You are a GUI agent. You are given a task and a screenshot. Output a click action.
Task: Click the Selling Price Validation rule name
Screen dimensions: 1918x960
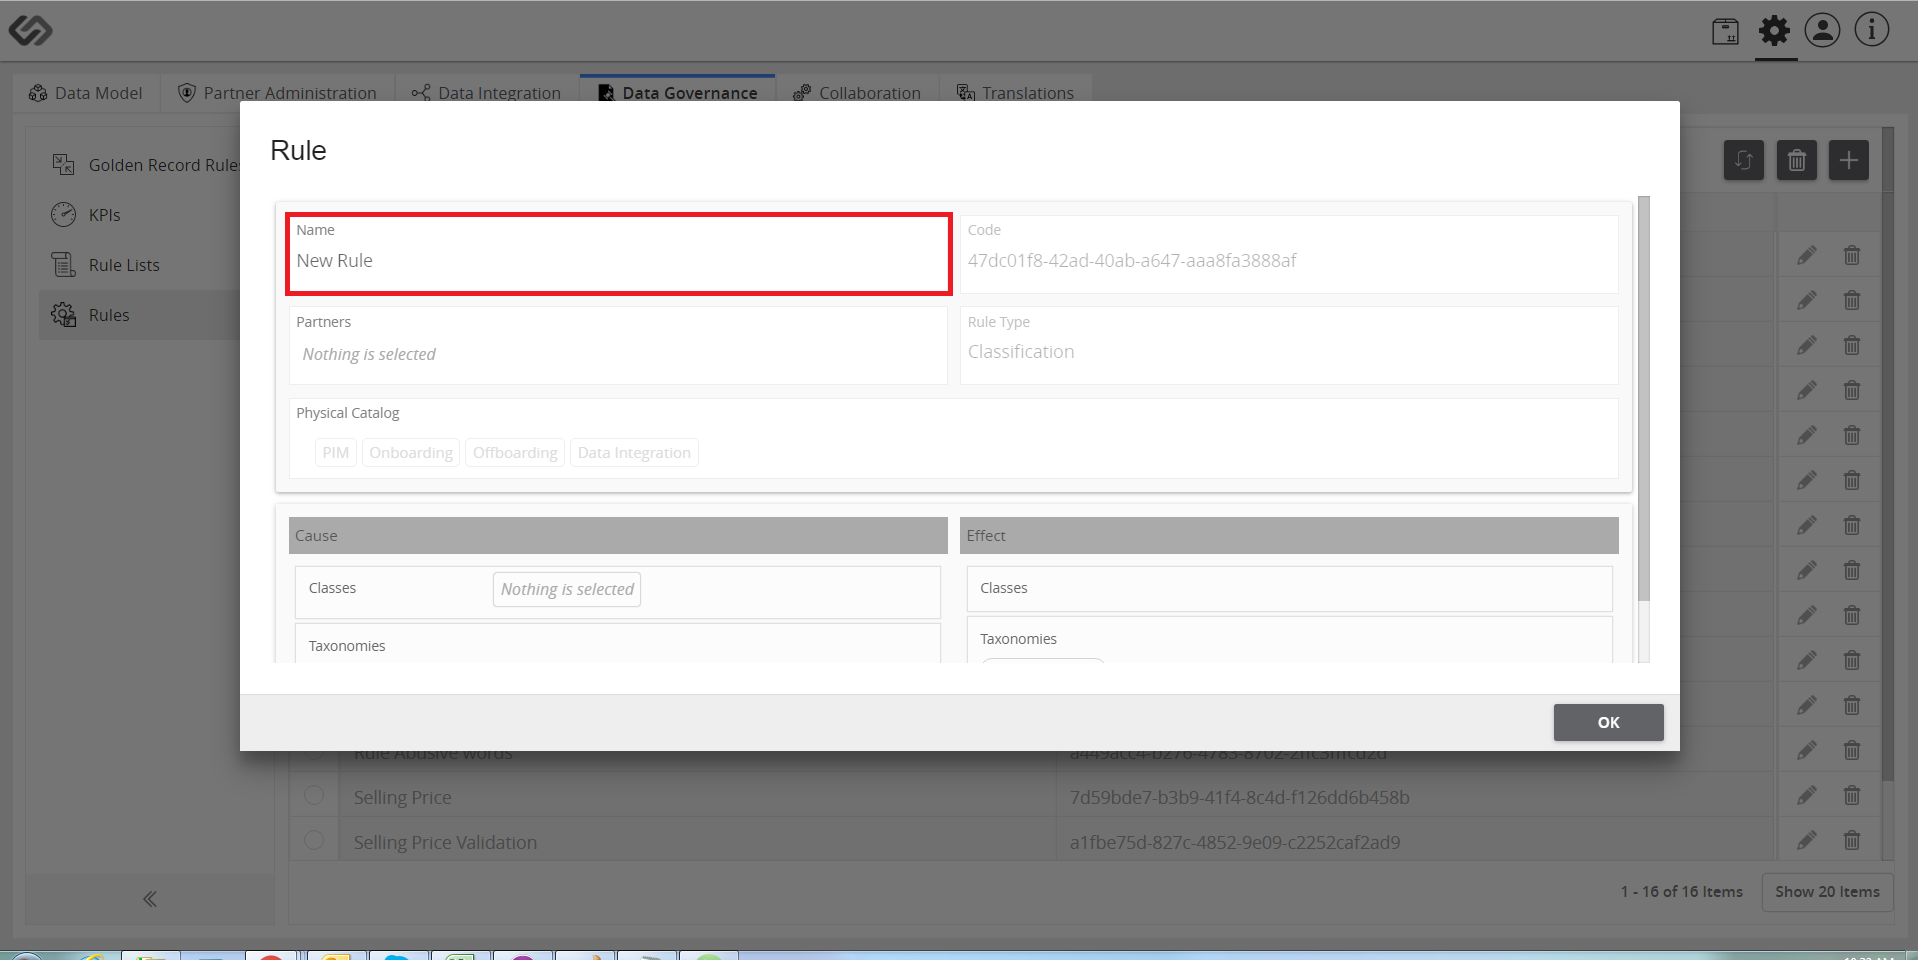pyautogui.click(x=445, y=842)
